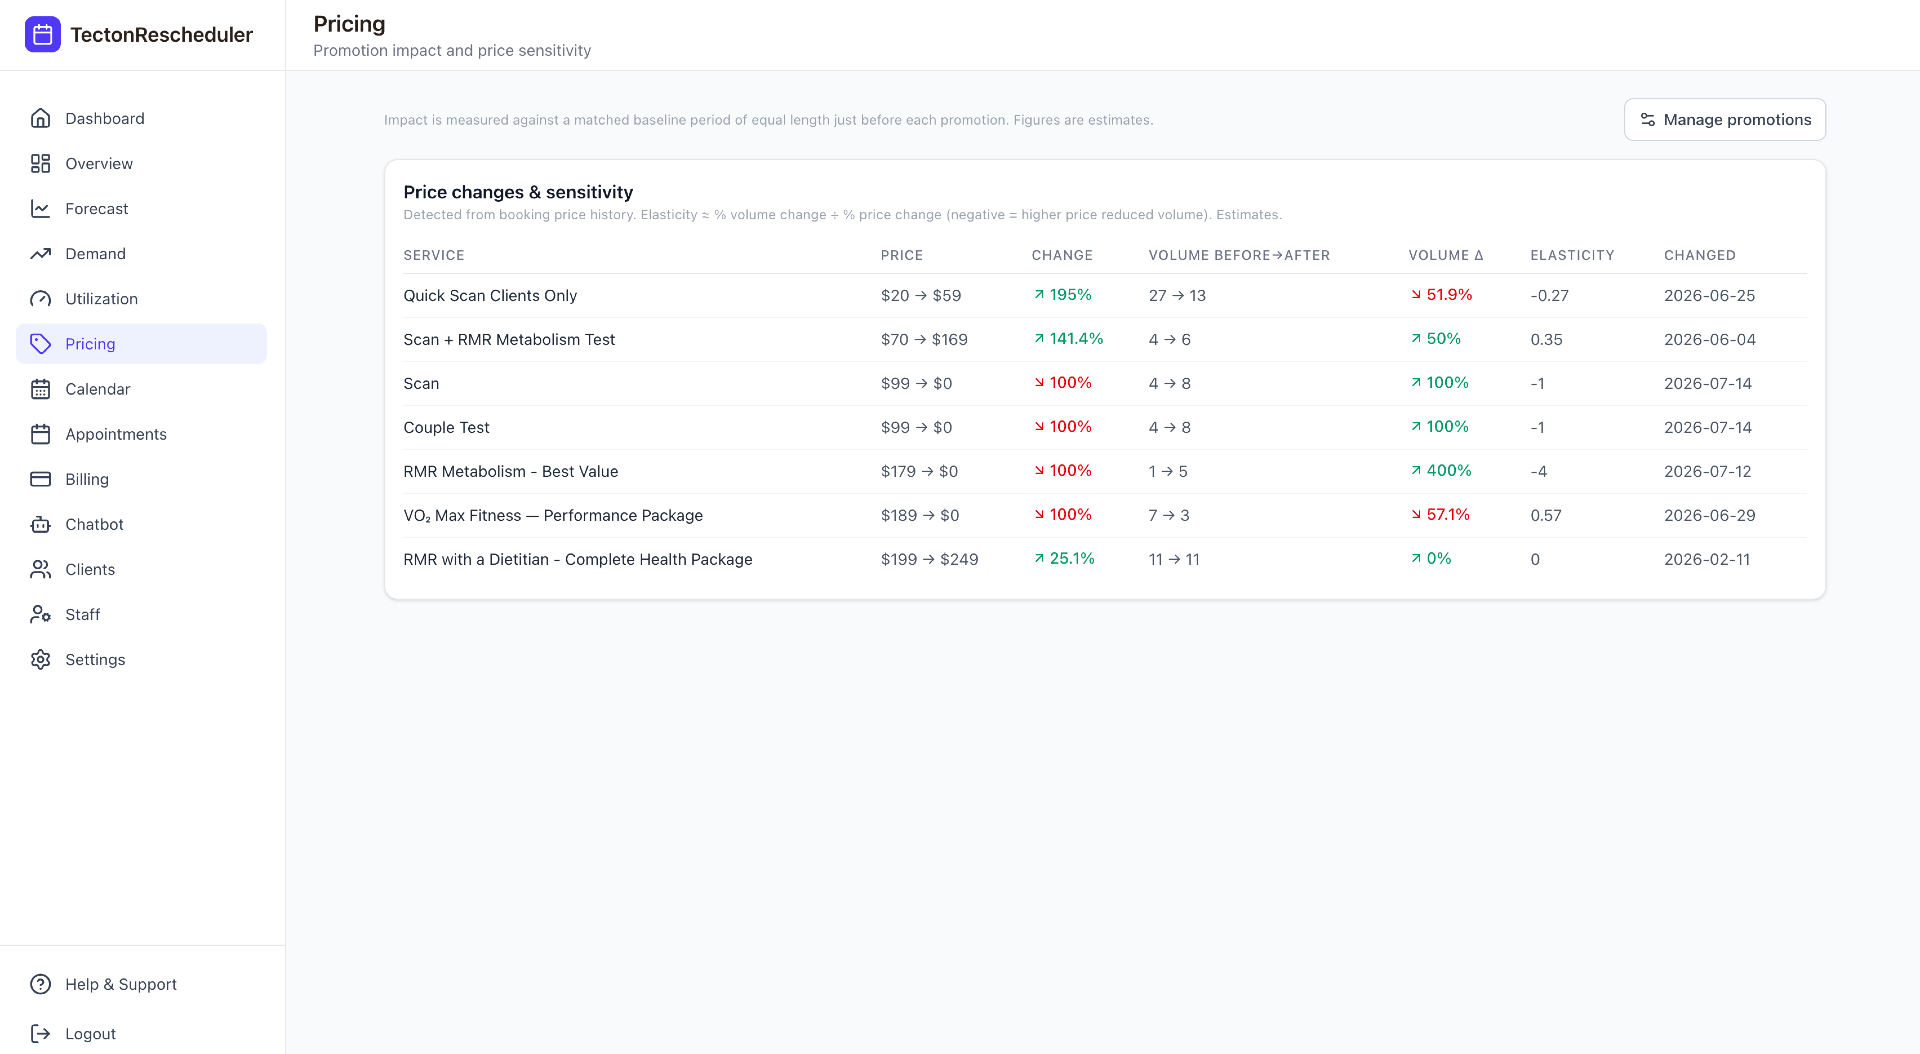
Task: Click the PRICE column header
Action: 901,255
